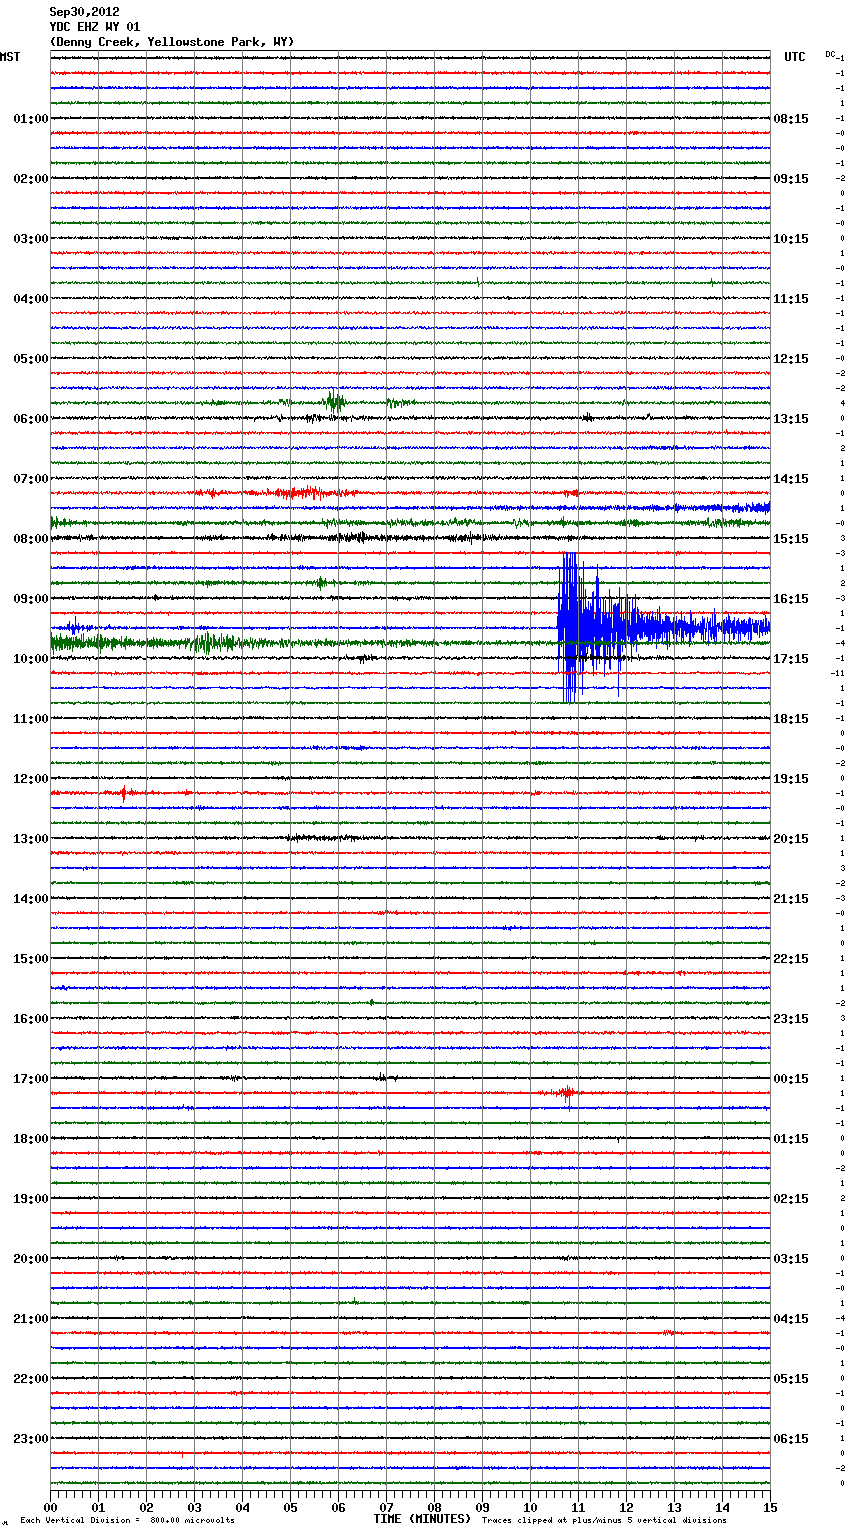This screenshot has width=850, height=1534.
Task: Click the UTC timezone label
Action: pos(795,57)
